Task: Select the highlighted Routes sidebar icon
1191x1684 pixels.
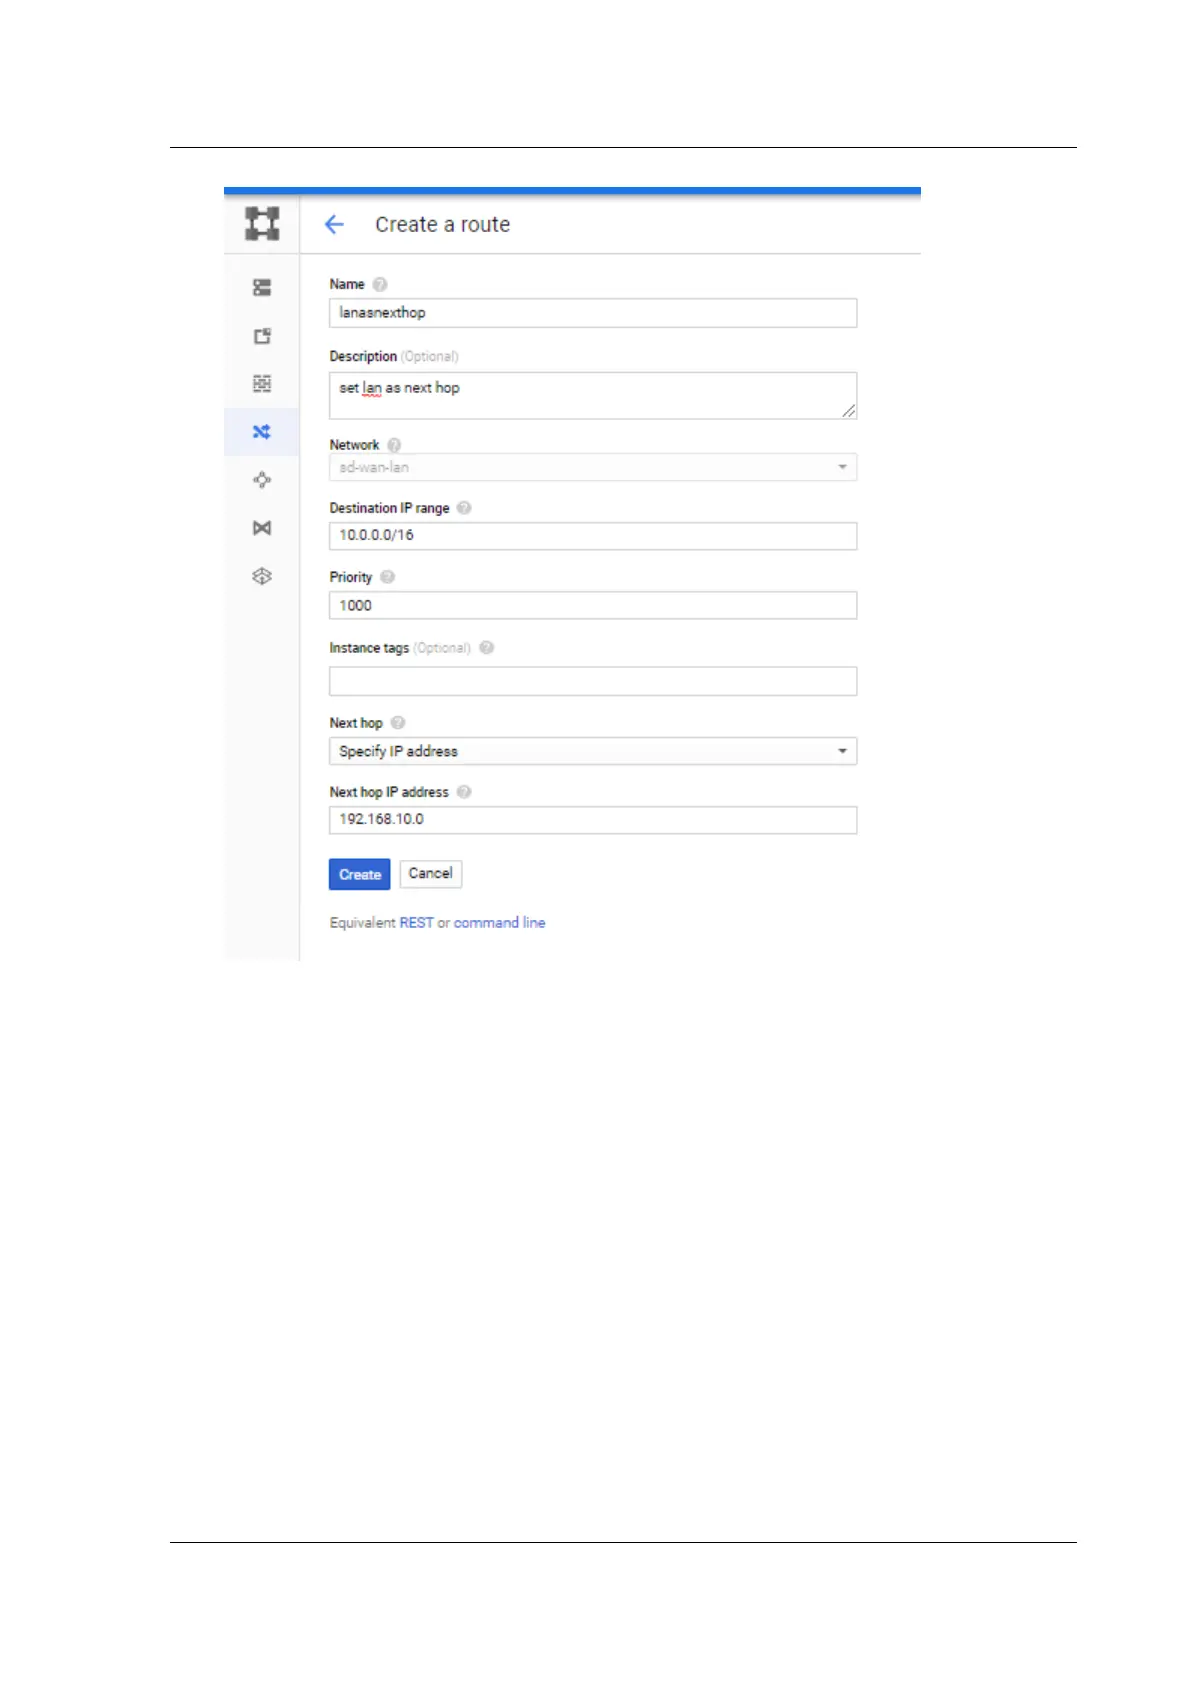Action: [x=262, y=432]
